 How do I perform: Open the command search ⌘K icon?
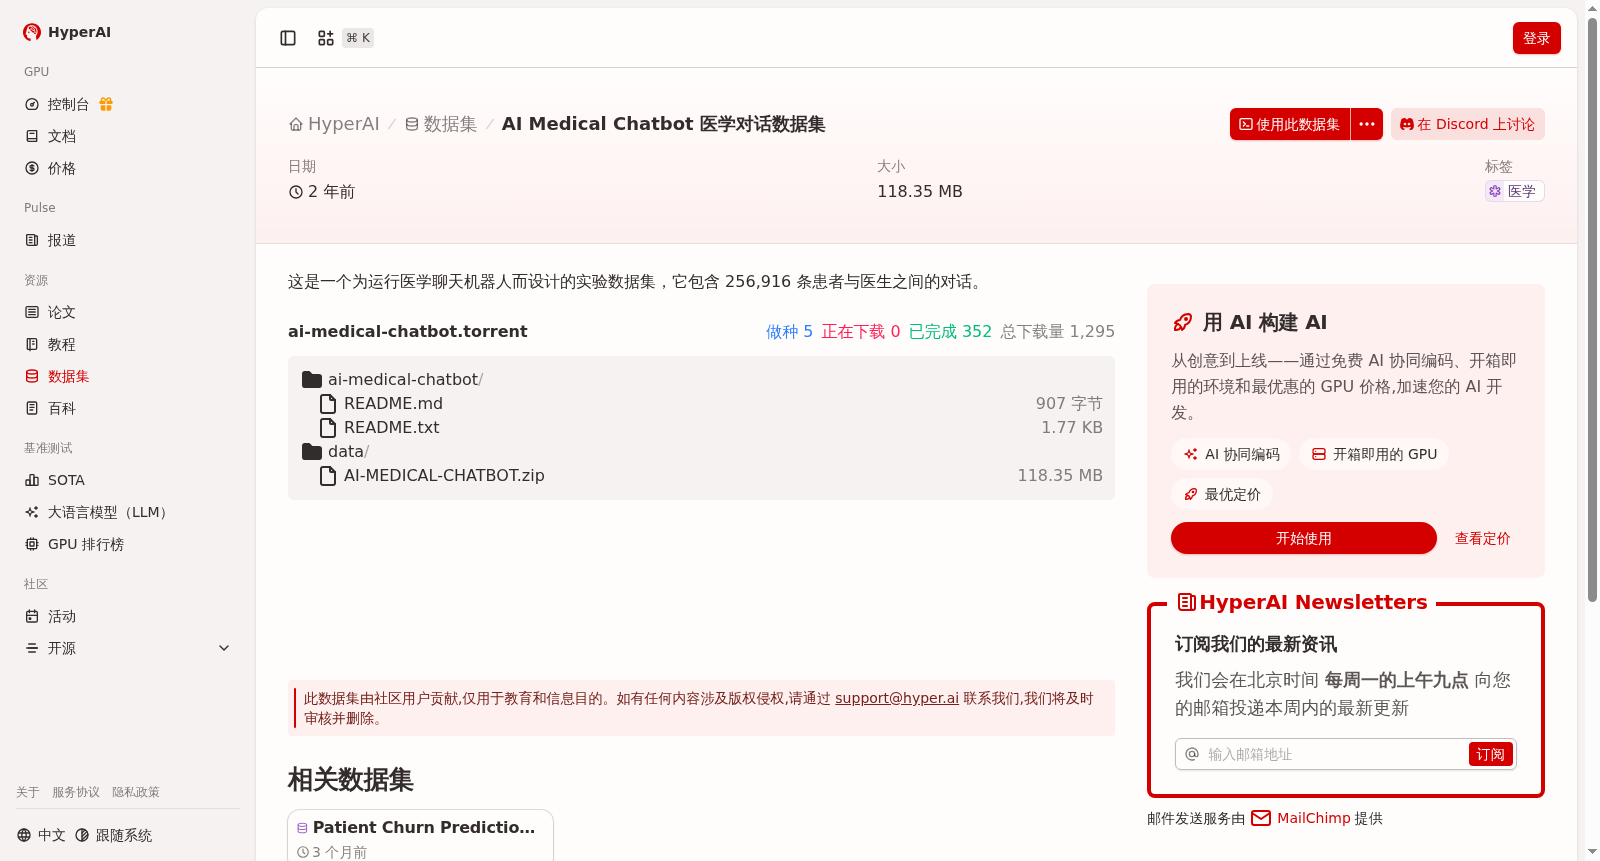[326, 38]
